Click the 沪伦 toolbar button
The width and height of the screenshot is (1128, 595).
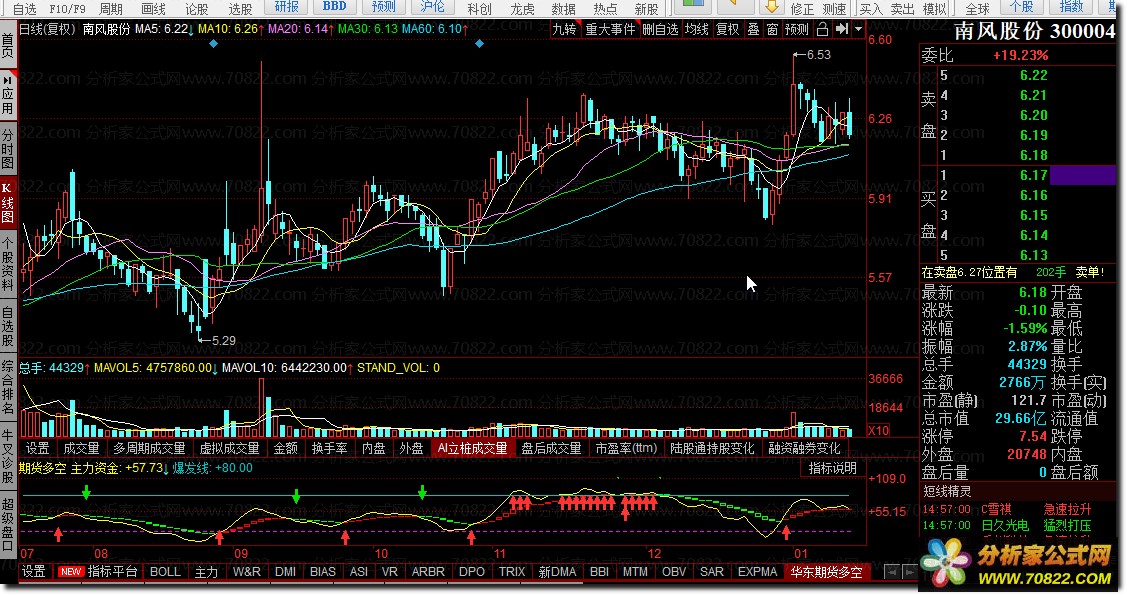point(432,6)
